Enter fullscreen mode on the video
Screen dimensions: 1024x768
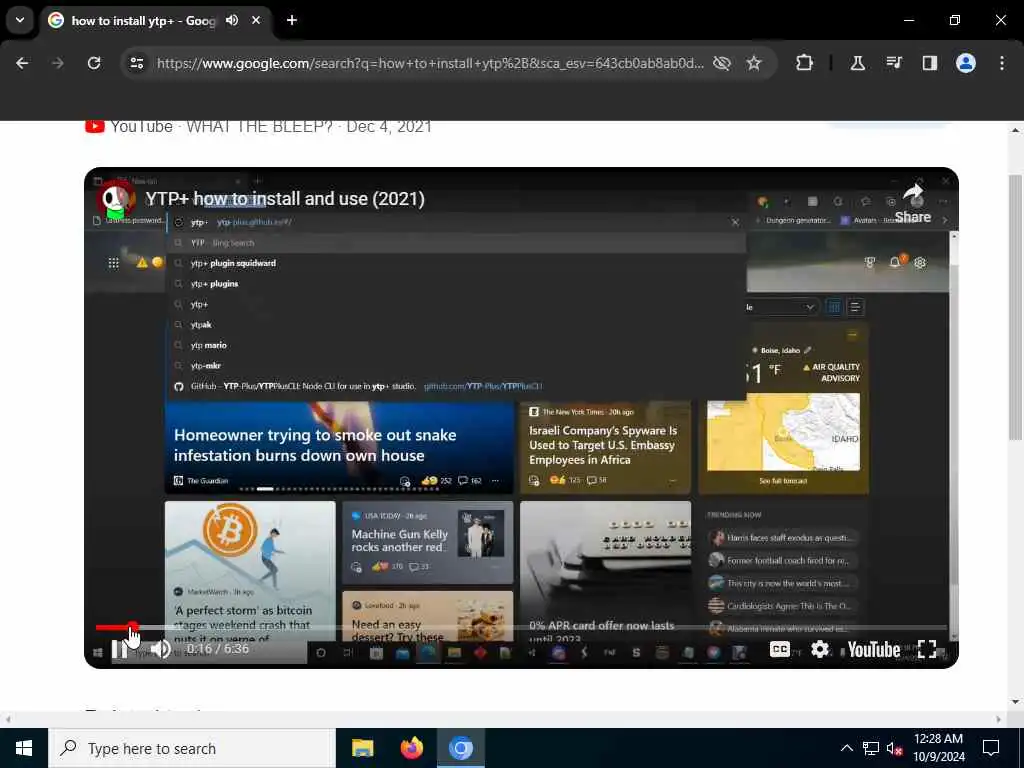[927, 649]
